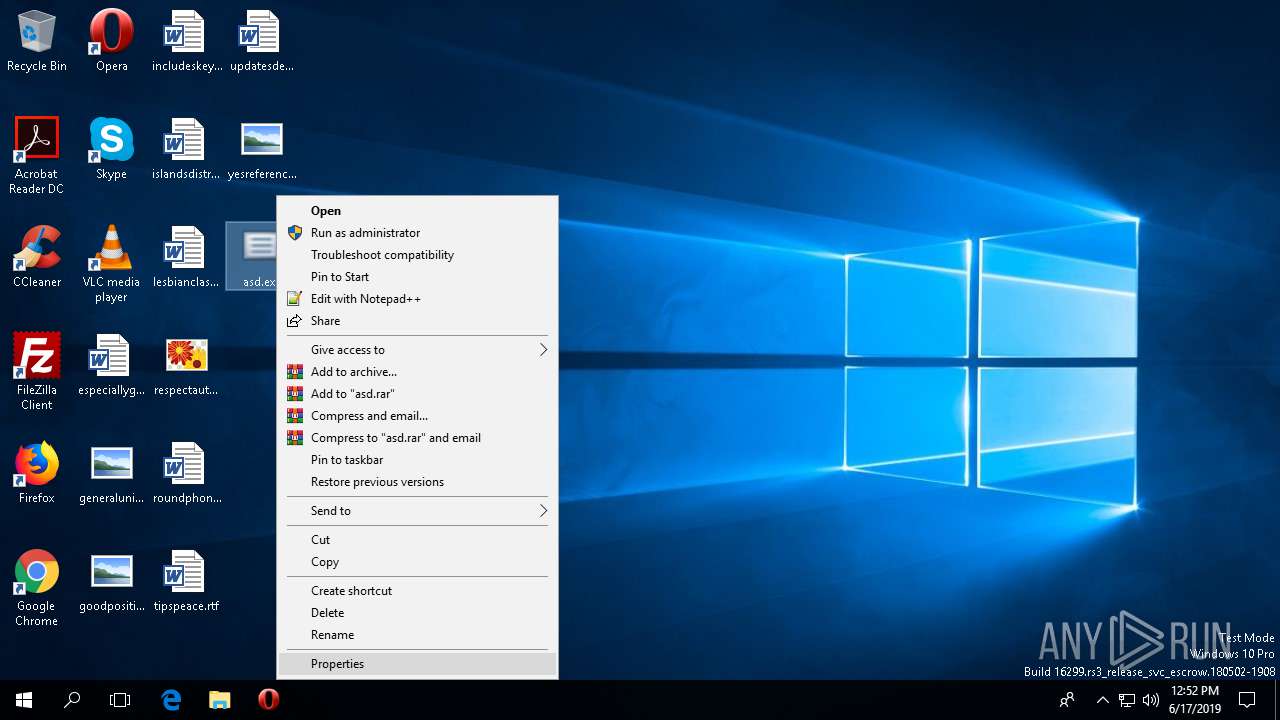Choose Cut in the context menu
The height and width of the screenshot is (720, 1280).
417,540
